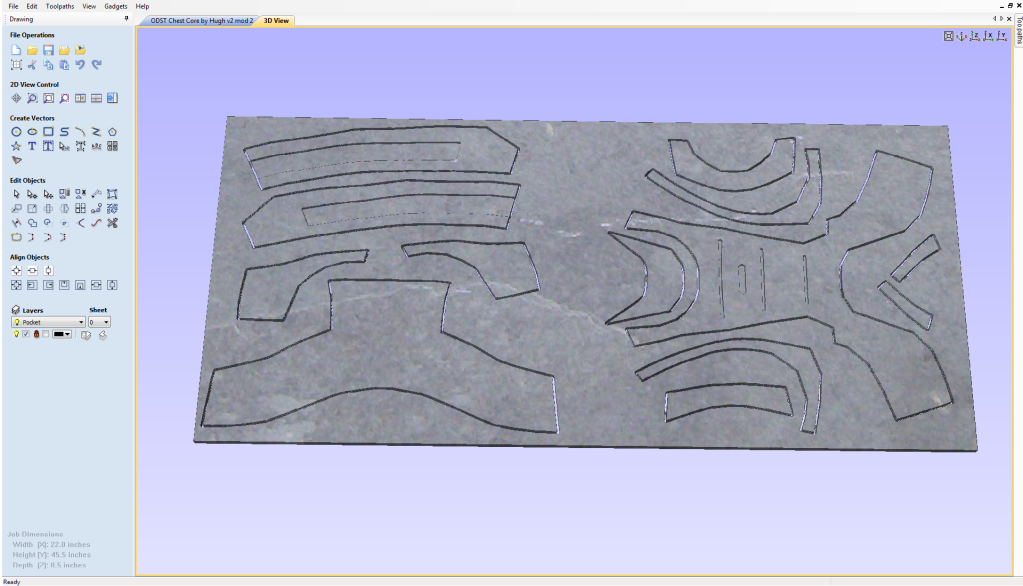1023x586 pixels.
Task: Redo the last undone action
Action: (x=97, y=65)
